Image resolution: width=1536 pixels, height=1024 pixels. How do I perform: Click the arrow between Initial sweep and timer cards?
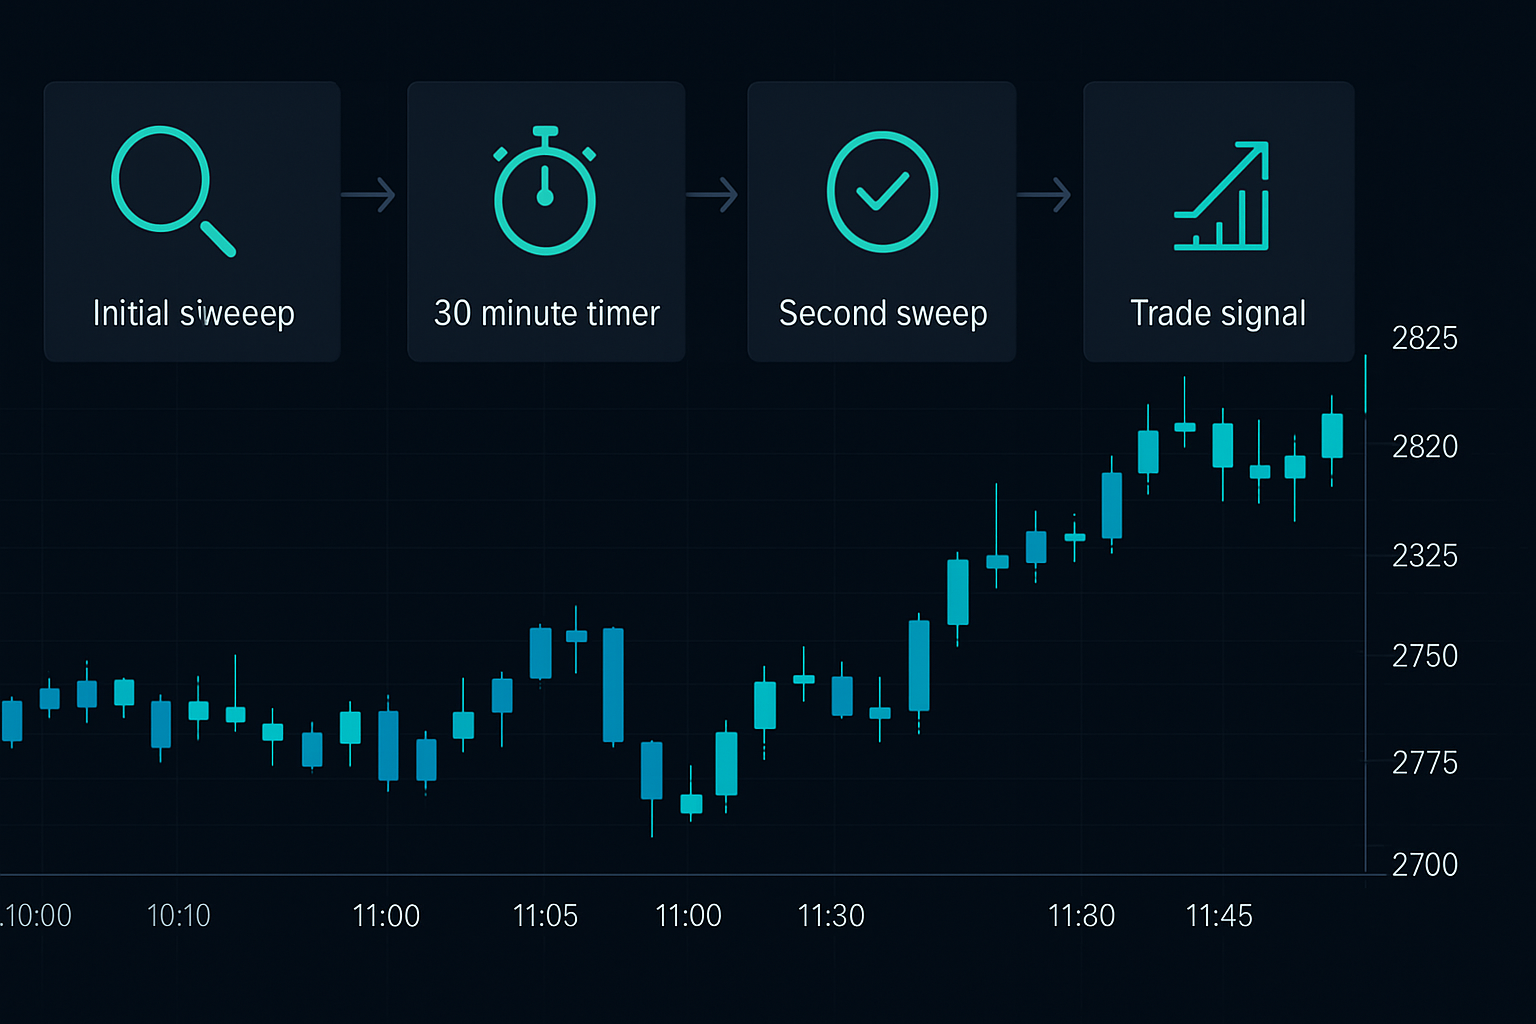(x=369, y=194)
